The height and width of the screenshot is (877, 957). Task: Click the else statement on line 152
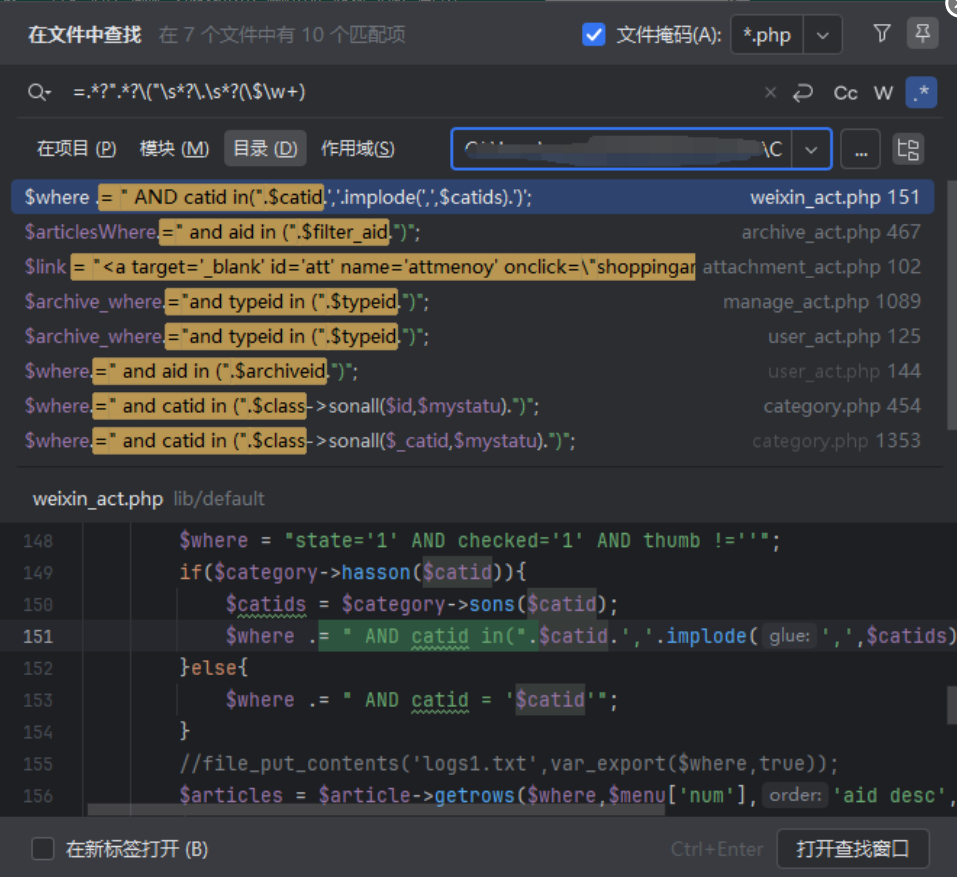214,668
